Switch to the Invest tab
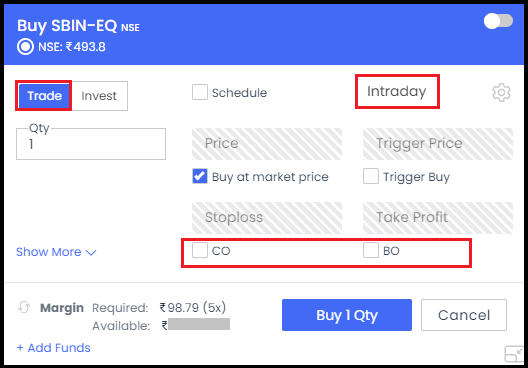 coord(99,96)
